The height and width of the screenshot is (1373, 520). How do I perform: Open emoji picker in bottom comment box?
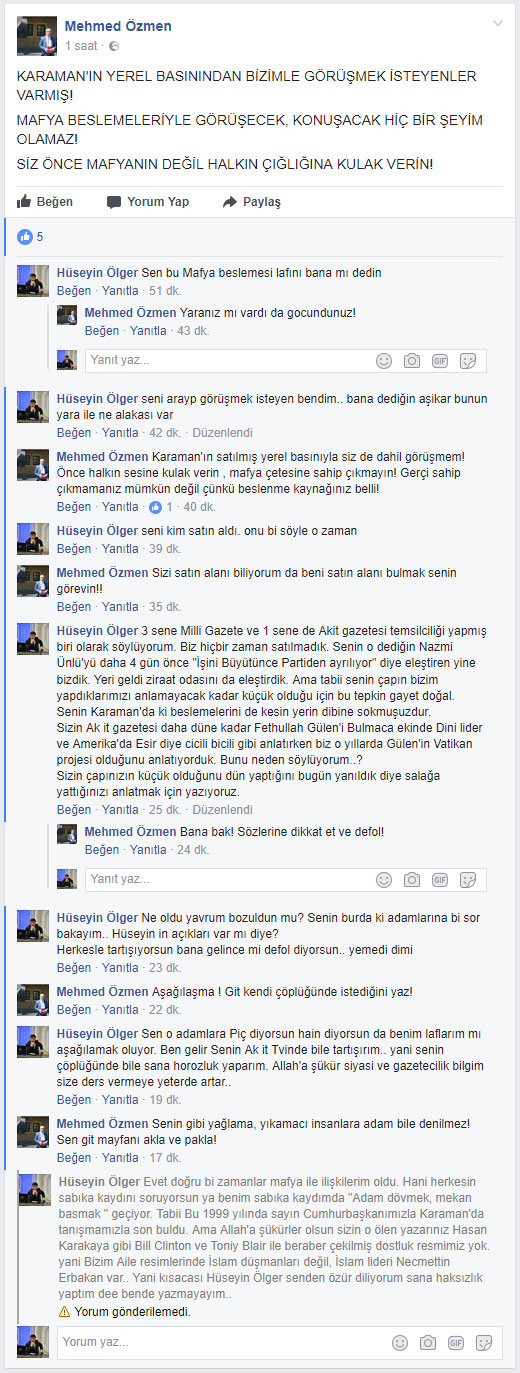point(400,1342)
